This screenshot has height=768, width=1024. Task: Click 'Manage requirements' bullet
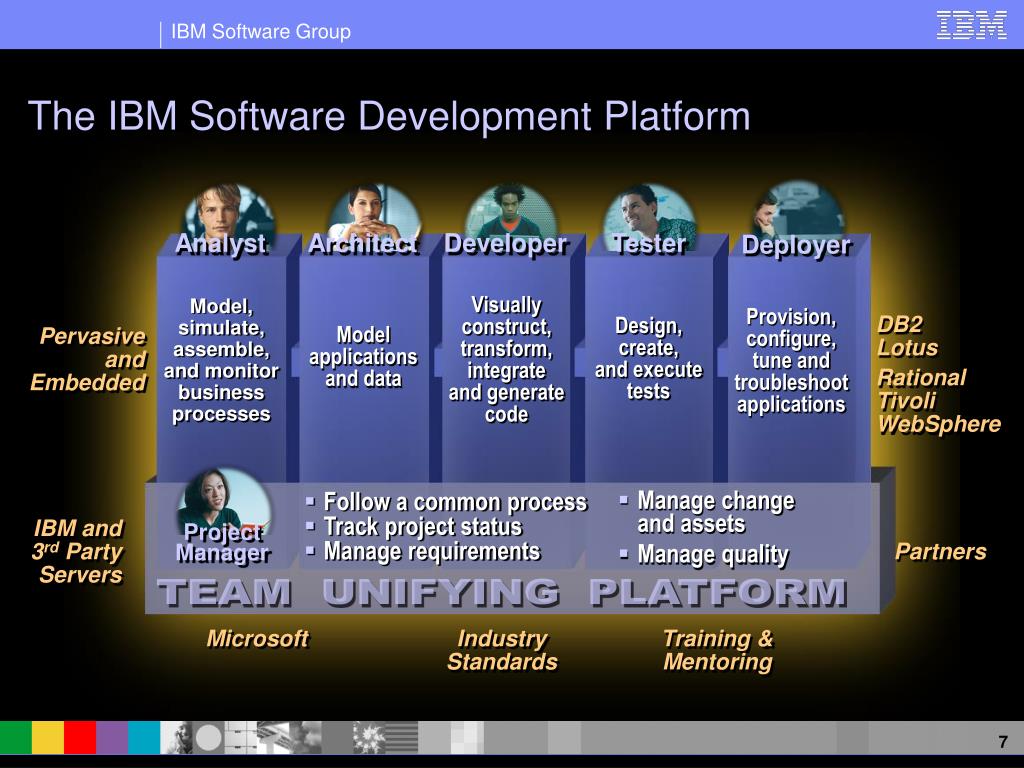[432, 552]
